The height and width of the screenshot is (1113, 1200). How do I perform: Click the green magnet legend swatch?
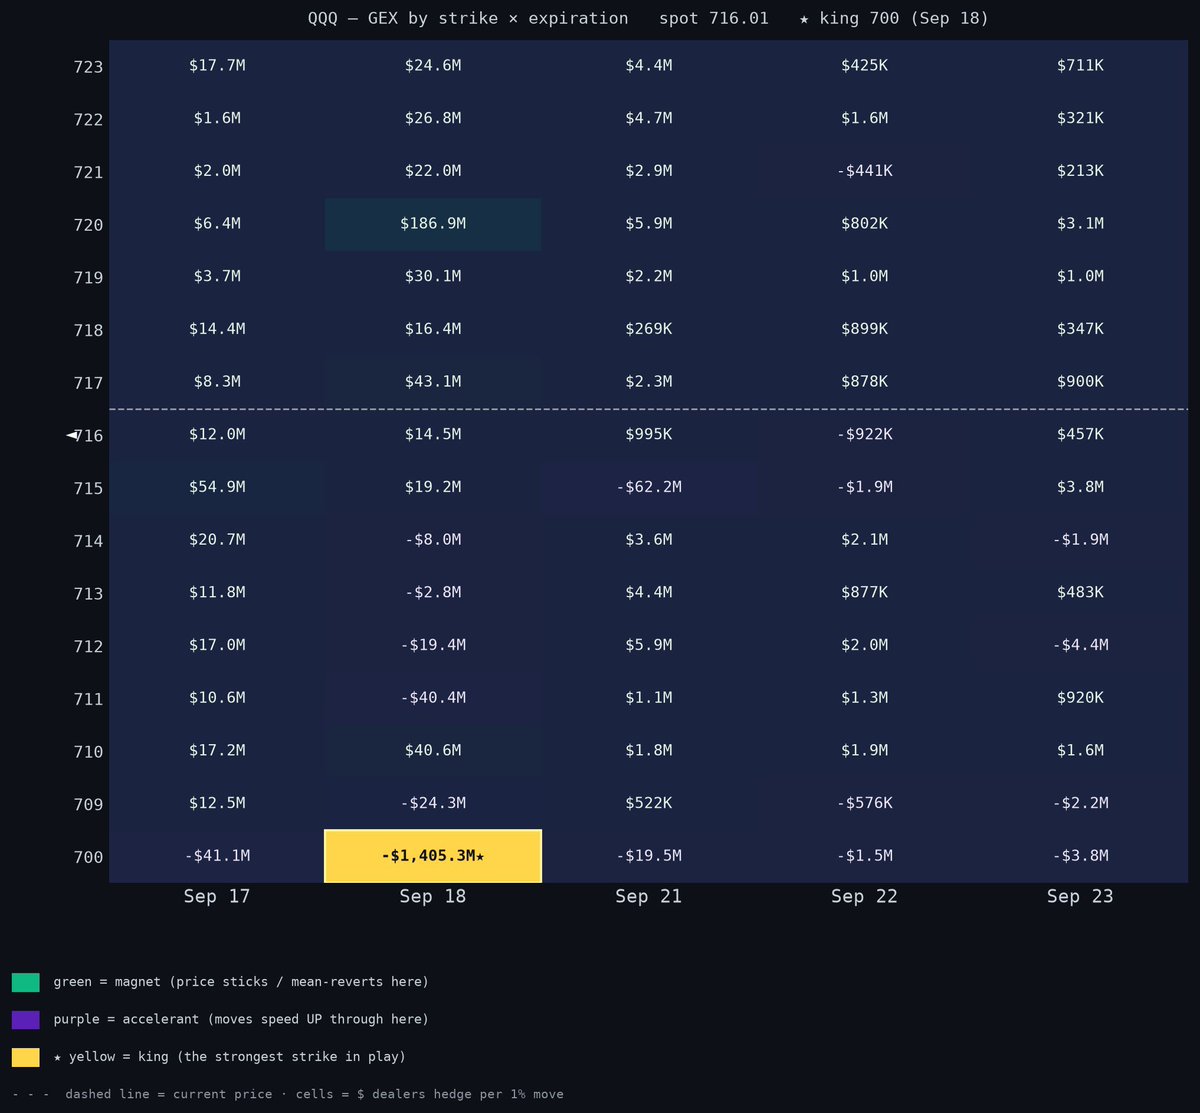[26, 982]
